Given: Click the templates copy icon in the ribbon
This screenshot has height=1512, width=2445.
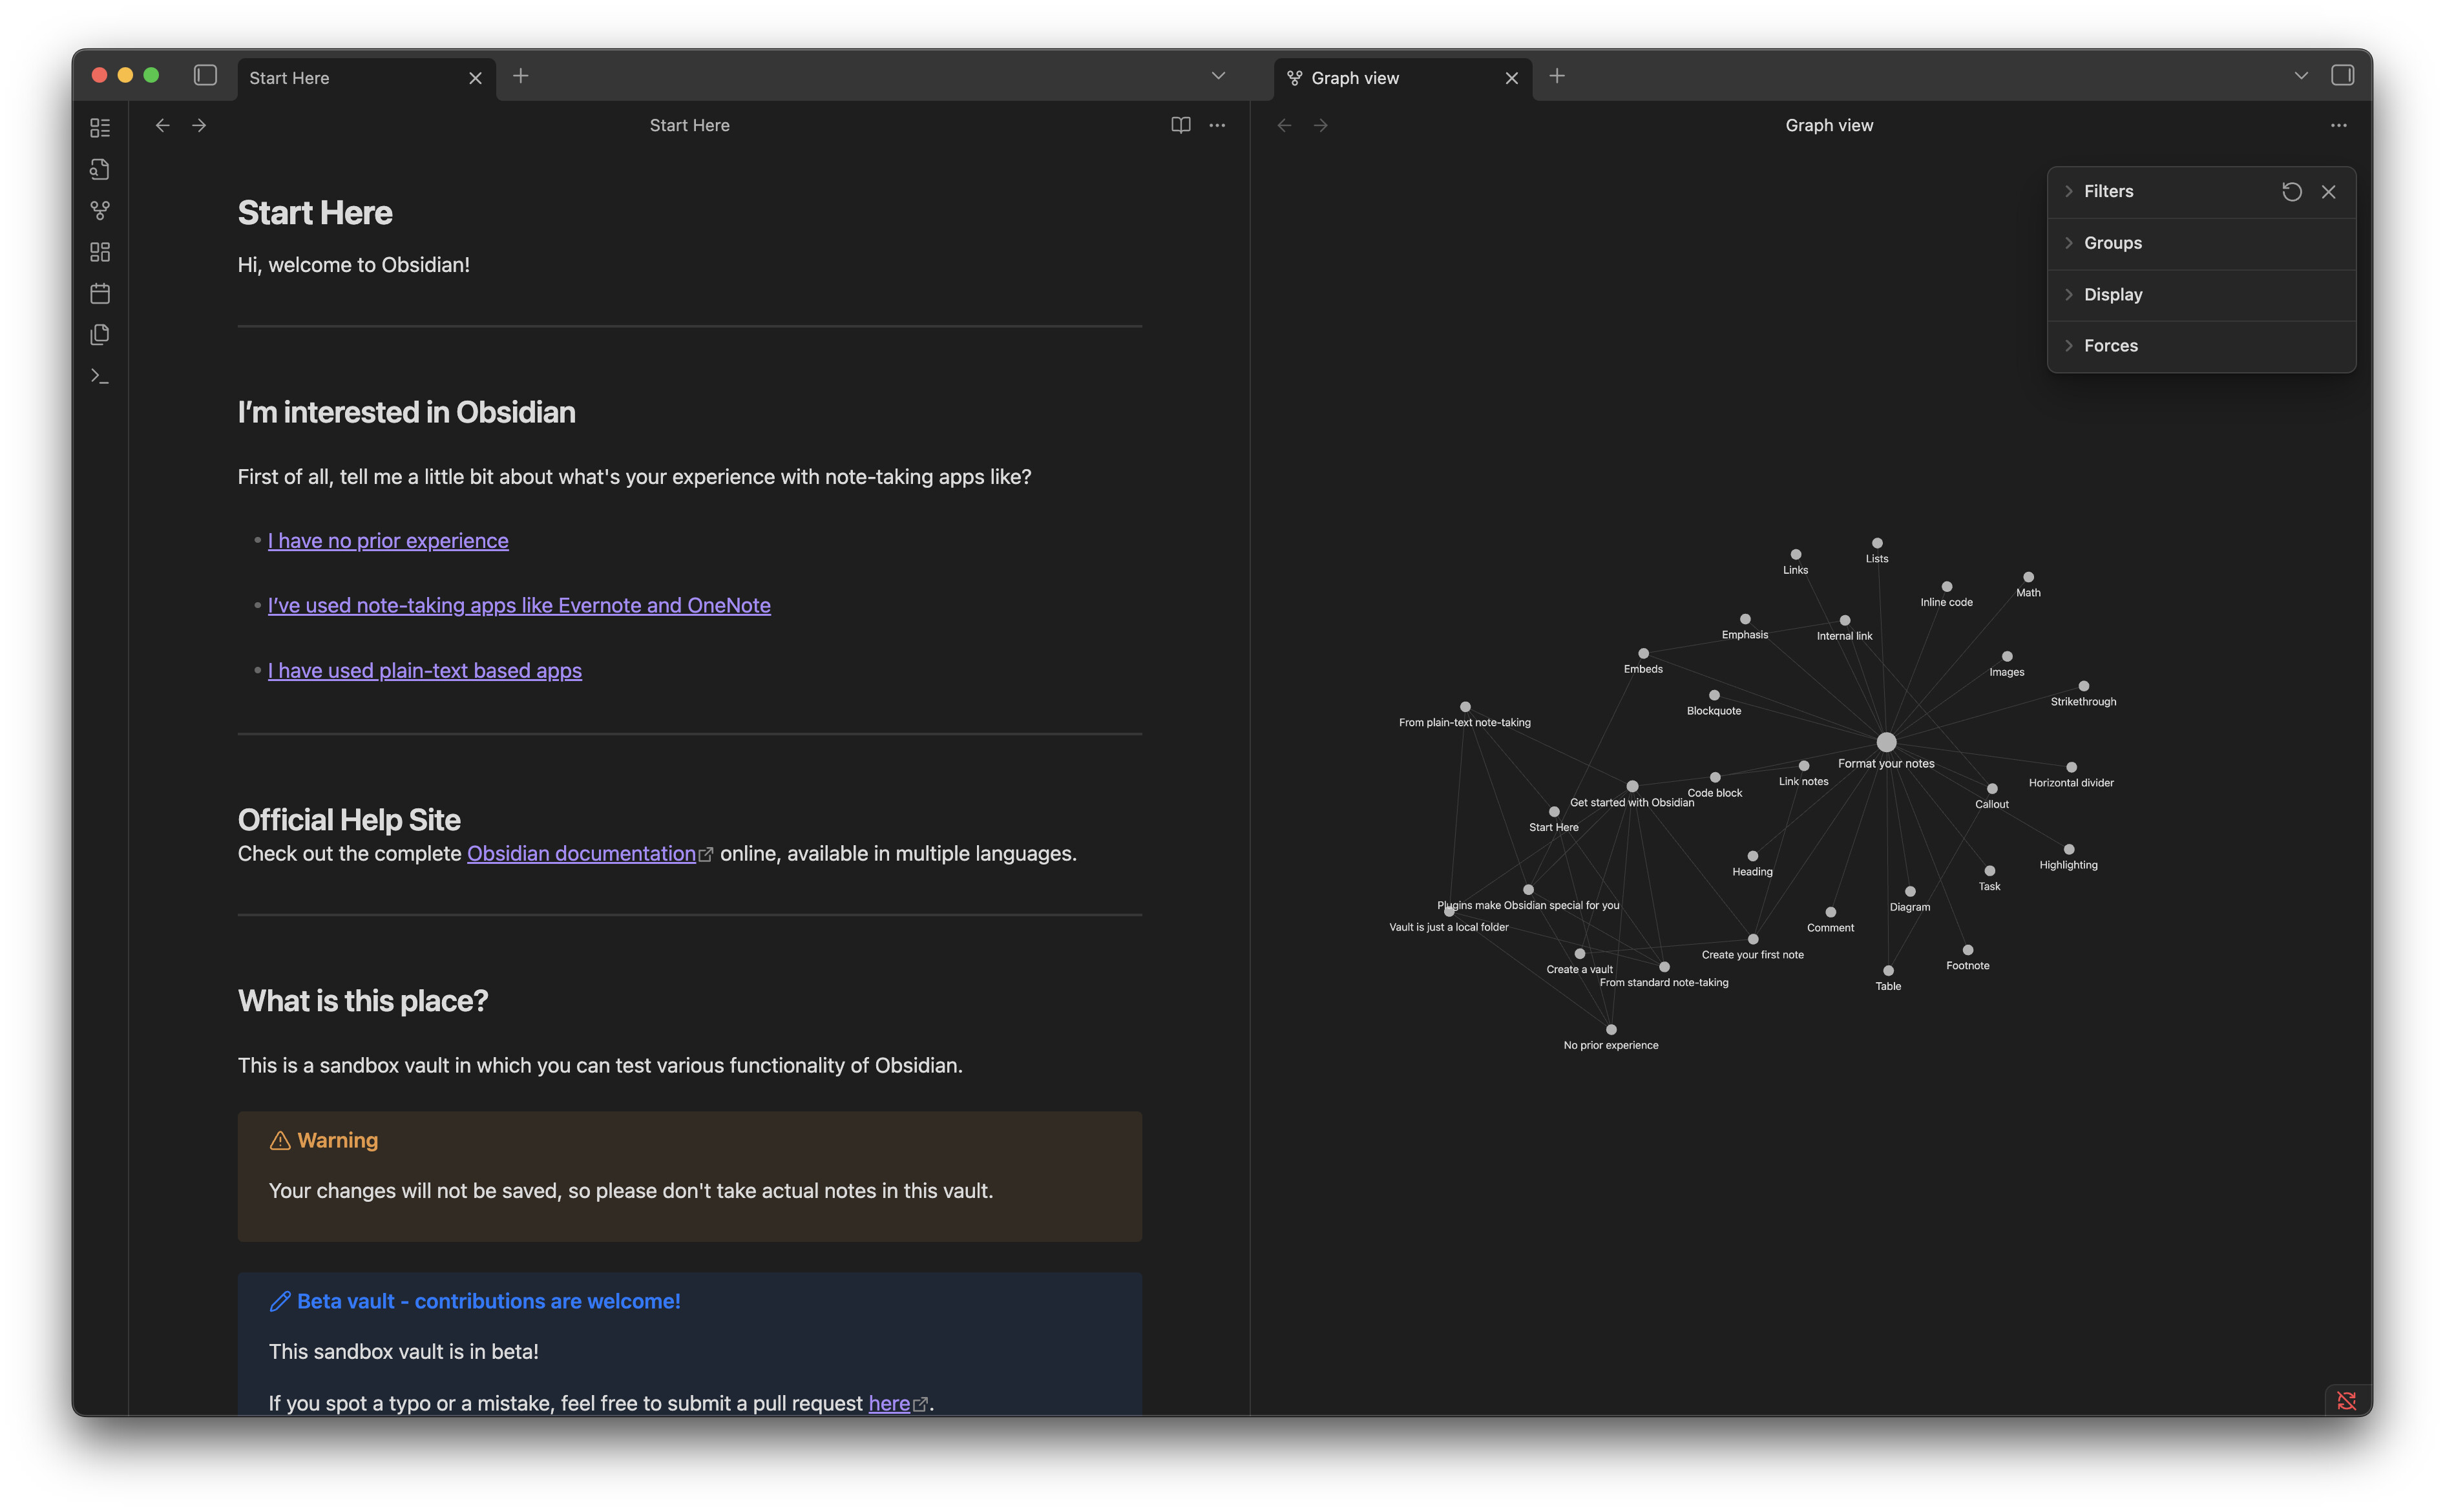Looking at the screenshot, I should click(x=100, y=335).
